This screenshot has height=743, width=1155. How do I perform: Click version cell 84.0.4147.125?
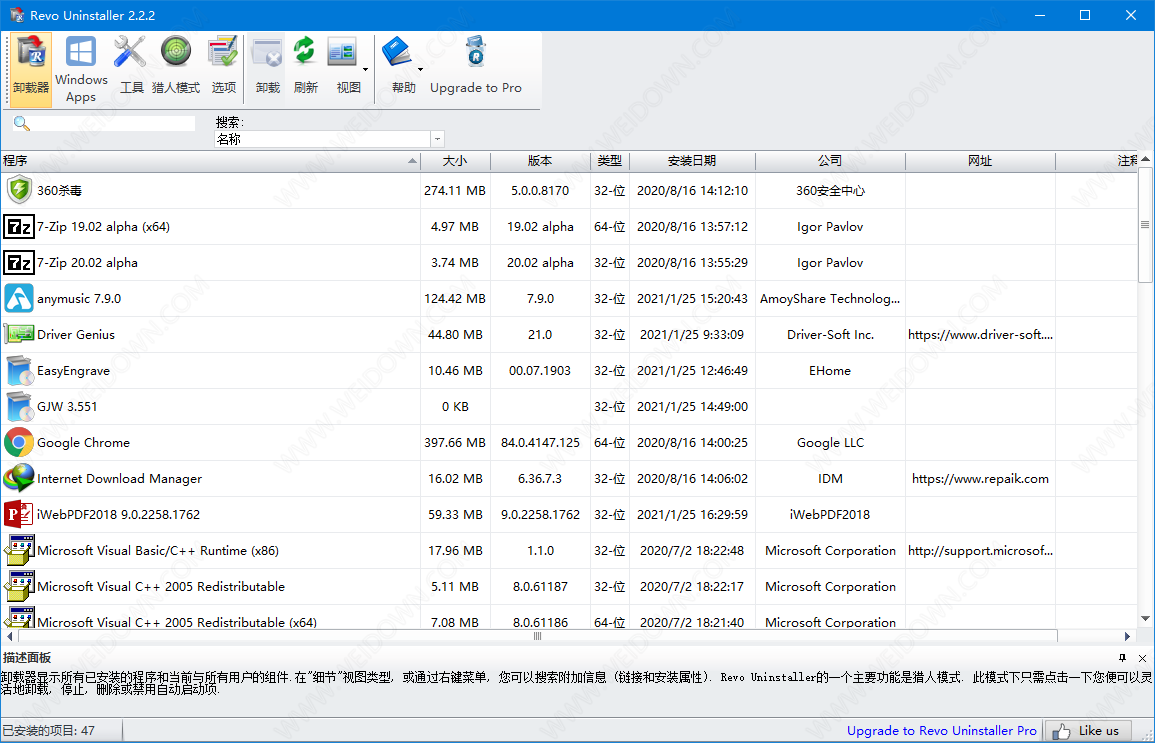tap(540, 443)
